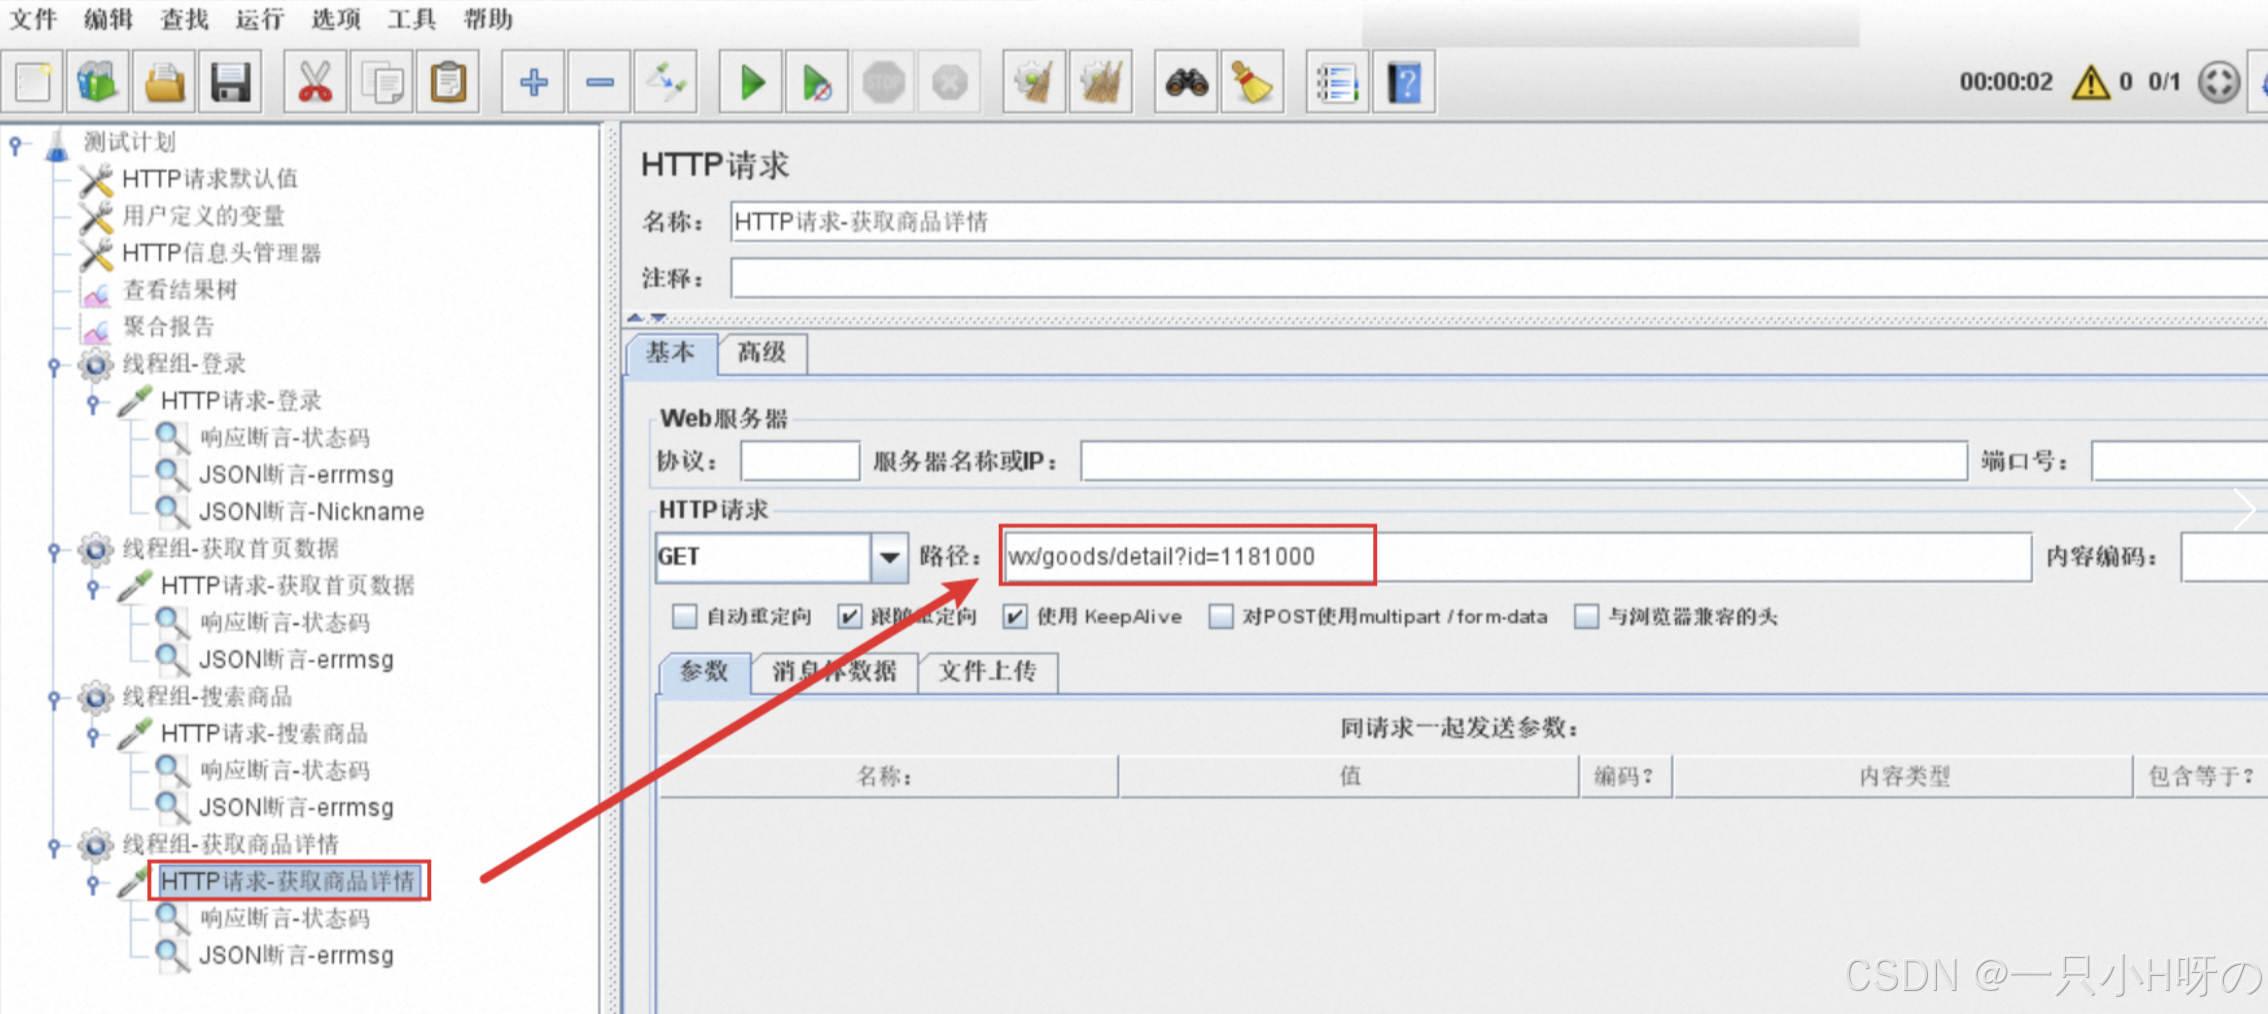Select HTTP请求-获取商品详情 tree item

(288, 881)
